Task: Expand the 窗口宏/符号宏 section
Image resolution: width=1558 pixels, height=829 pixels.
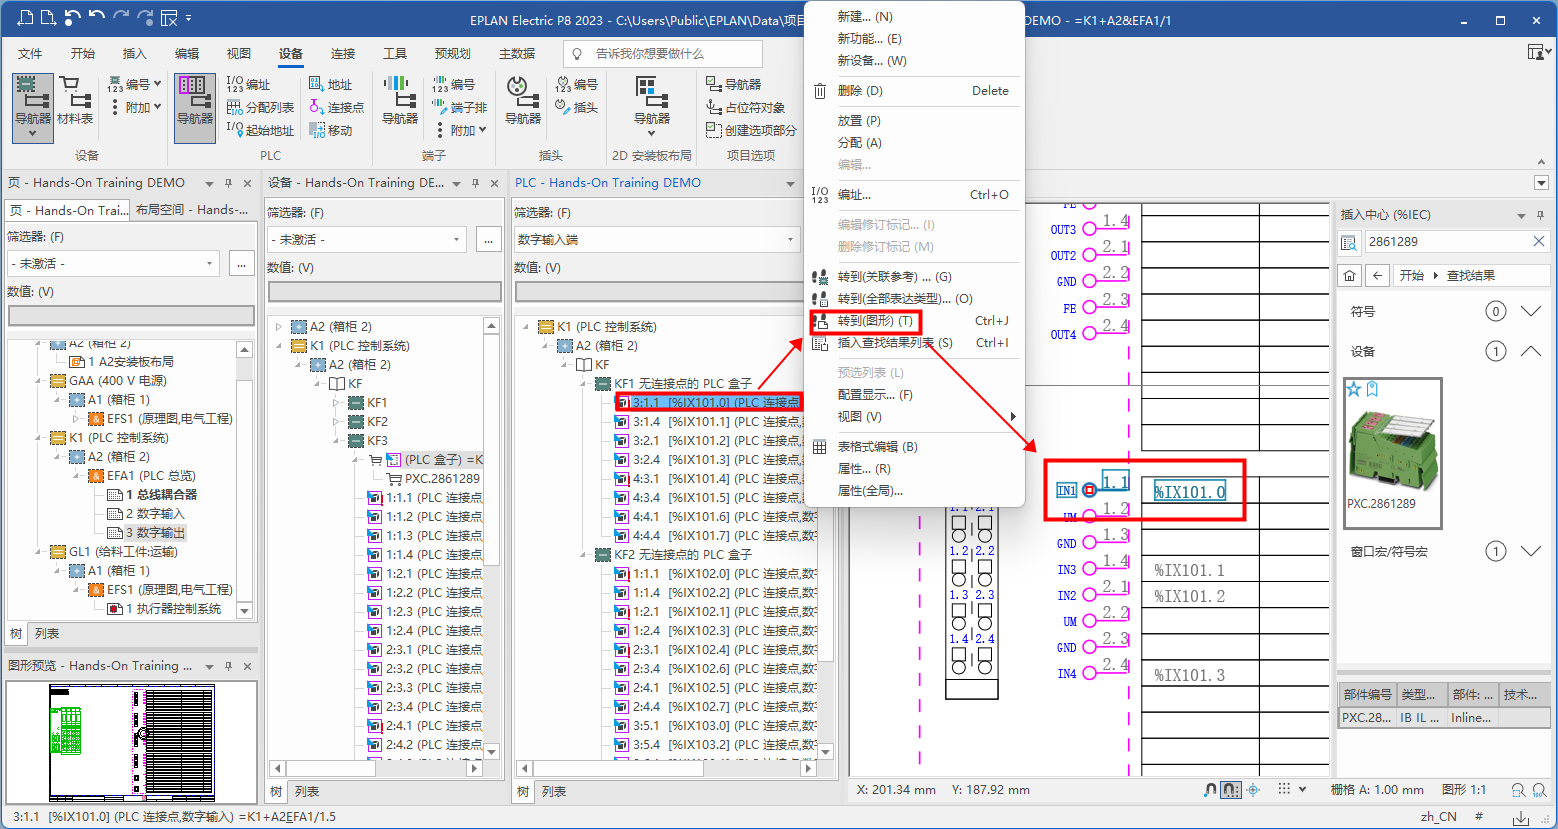Action: coord(1530,551)
